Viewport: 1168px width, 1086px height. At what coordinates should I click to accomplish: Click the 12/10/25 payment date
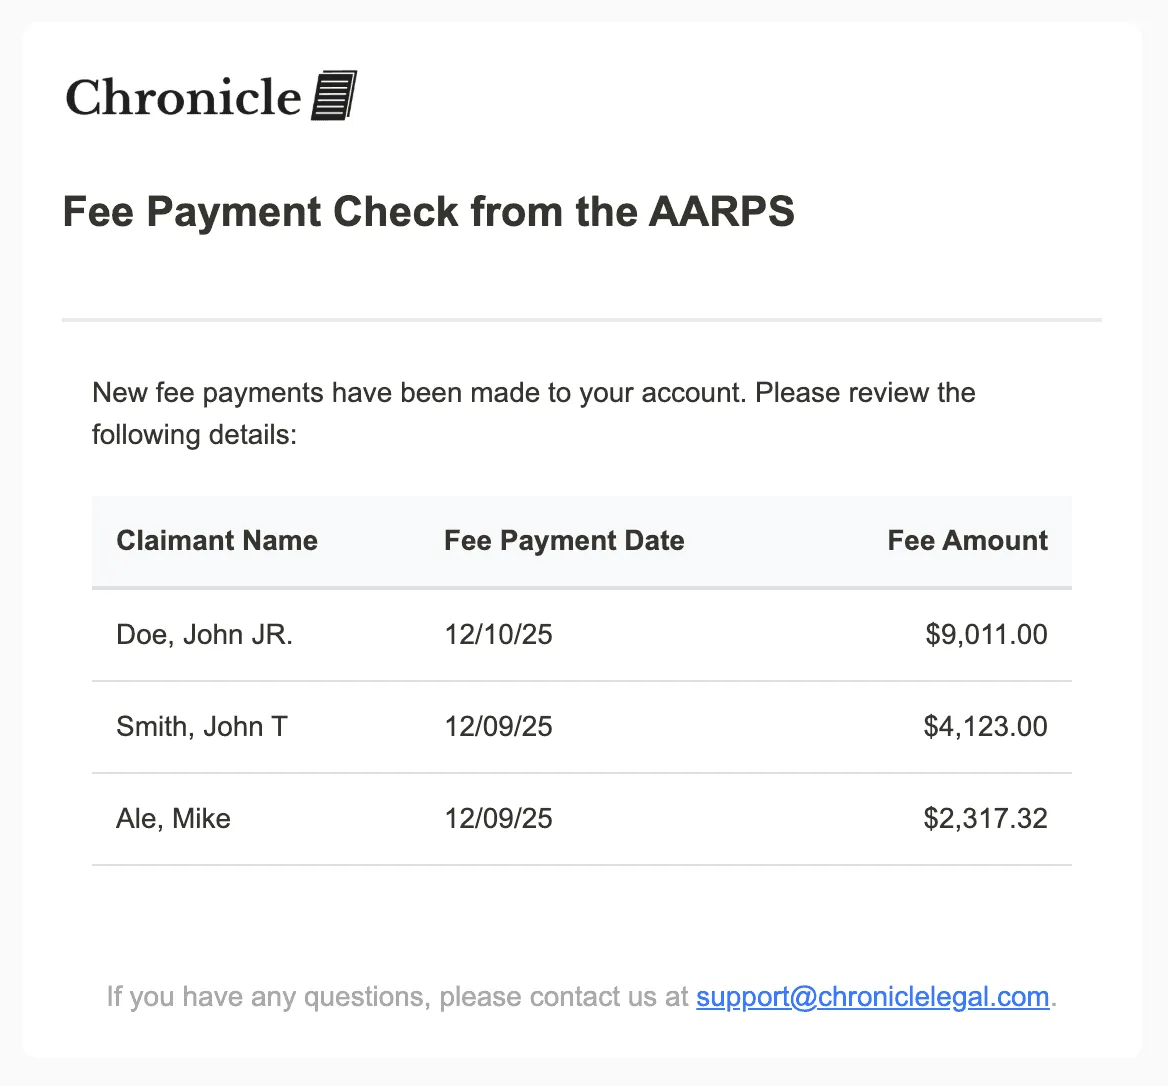[498, 635]
